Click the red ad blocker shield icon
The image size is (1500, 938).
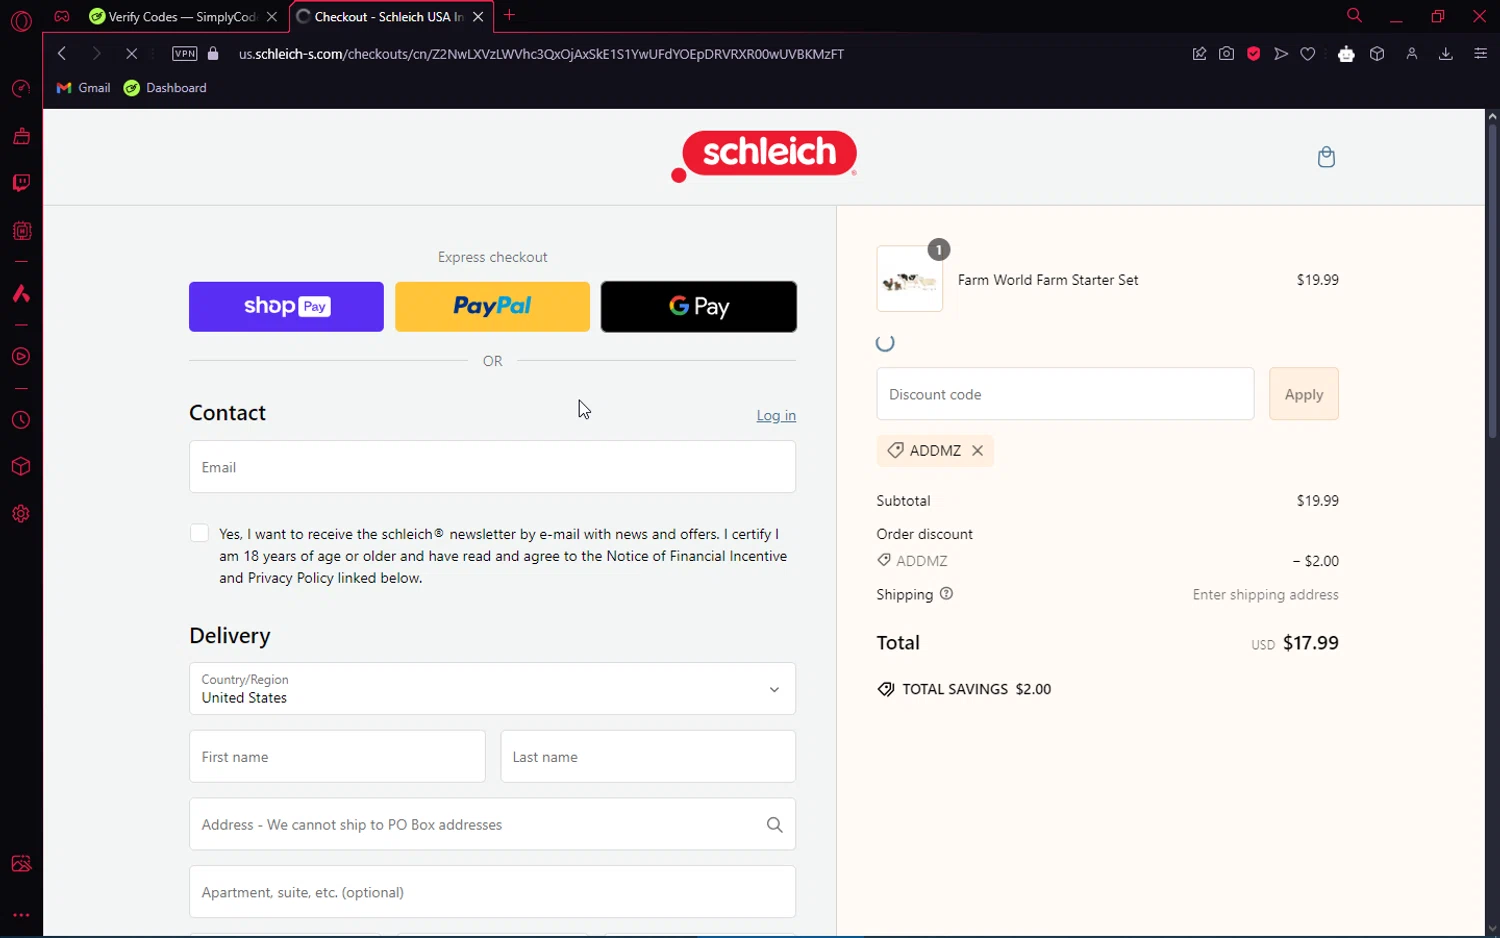(x=1253, y=54)
